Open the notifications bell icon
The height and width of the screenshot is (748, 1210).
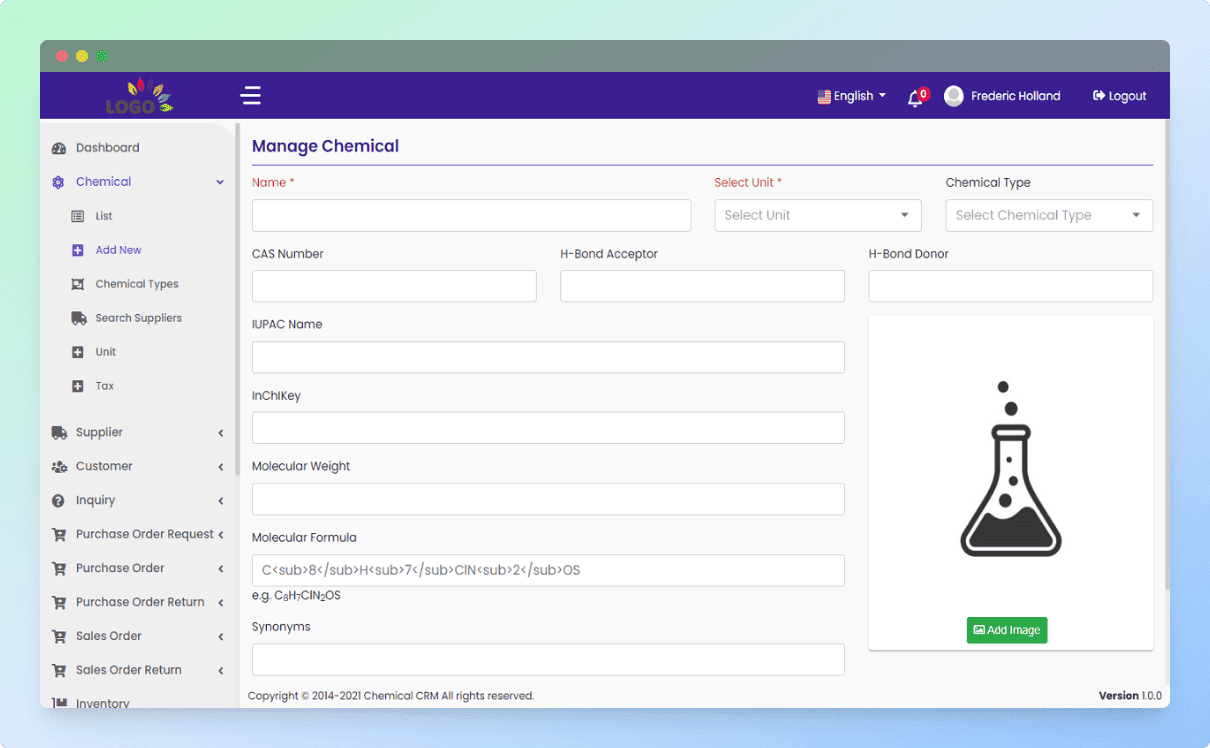point(915,97)
